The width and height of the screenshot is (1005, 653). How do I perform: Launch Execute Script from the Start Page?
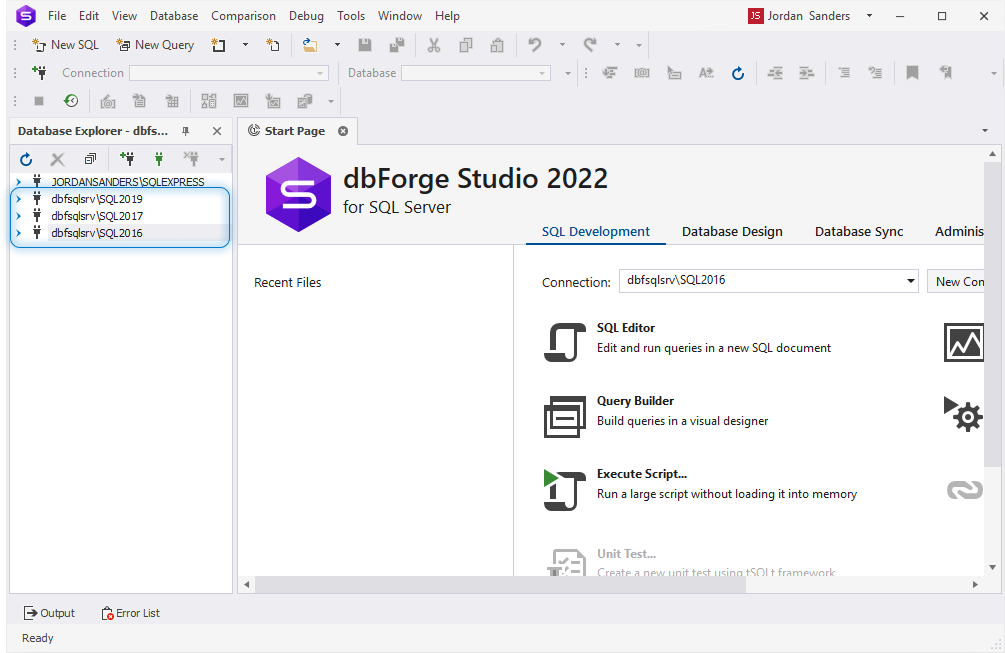click(699, 488)
